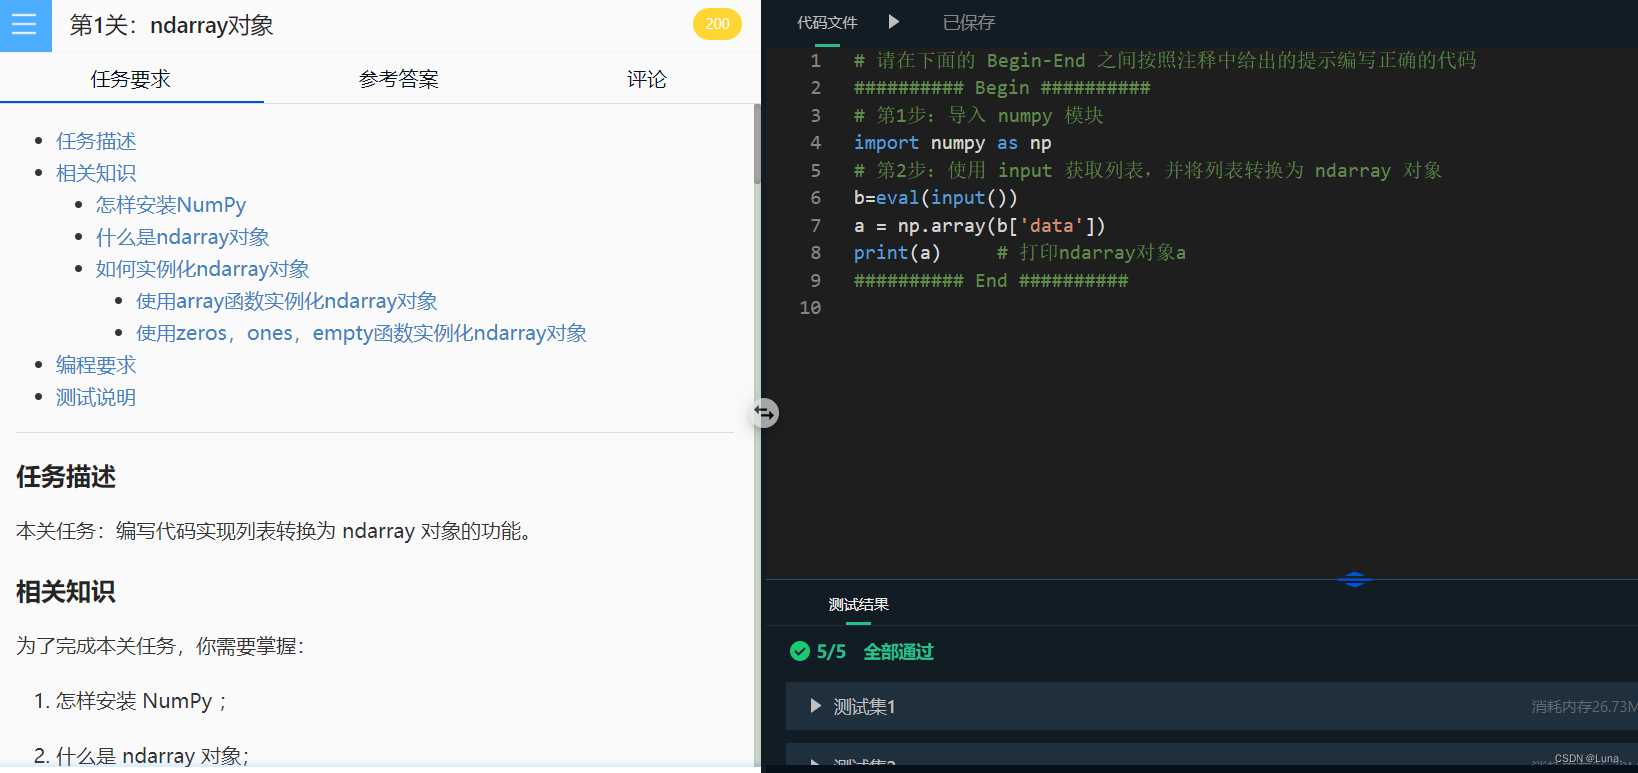Click list item 1. 怎样安装 NumPy
Image resolution: width=1638 pixels, height=773 pixels.
pyautogui.click(x=131, y=701)
